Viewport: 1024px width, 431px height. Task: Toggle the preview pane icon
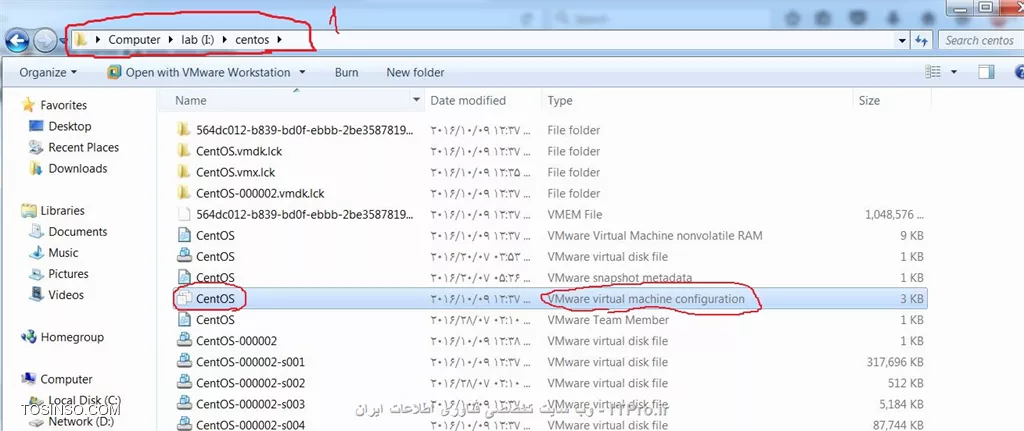(x=985, y=72)
